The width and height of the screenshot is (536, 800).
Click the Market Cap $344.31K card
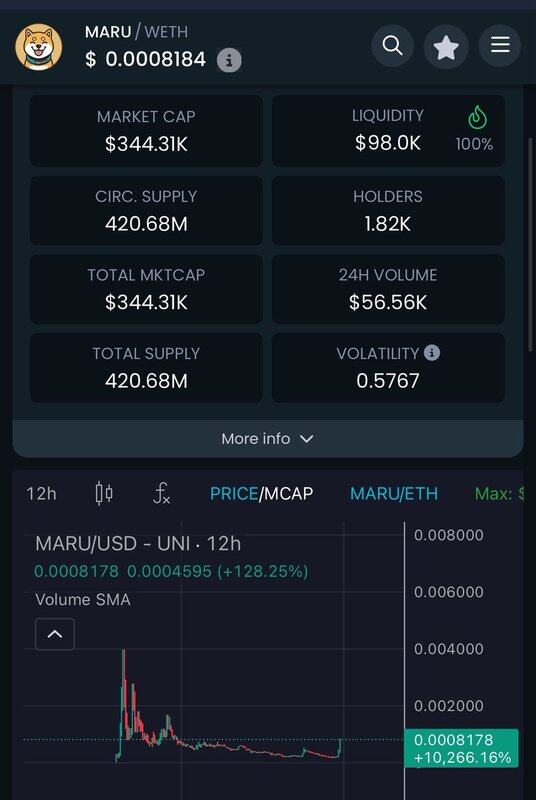click(x=146, y=131)
